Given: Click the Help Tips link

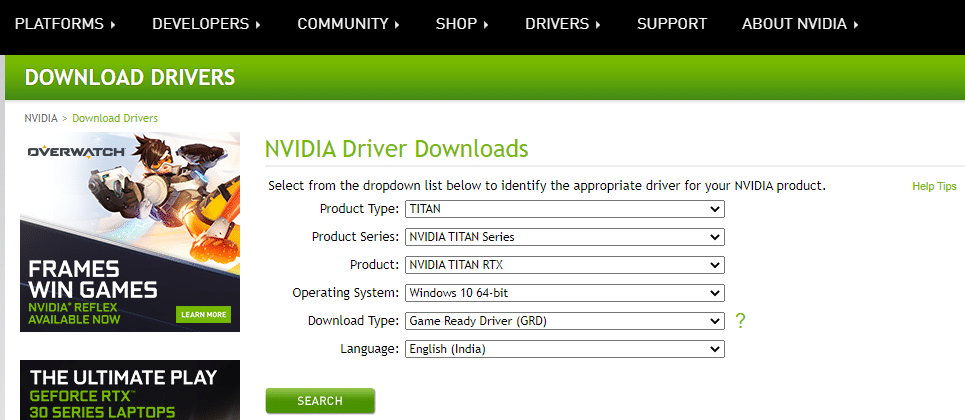Looking at the screenshot, I should [x=934, y=186].
